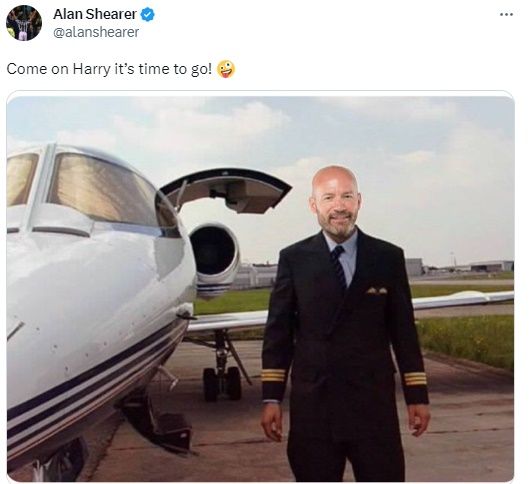Click the zany face emoji
Screen dimensions: 529x484
click(x=226, y=69)
